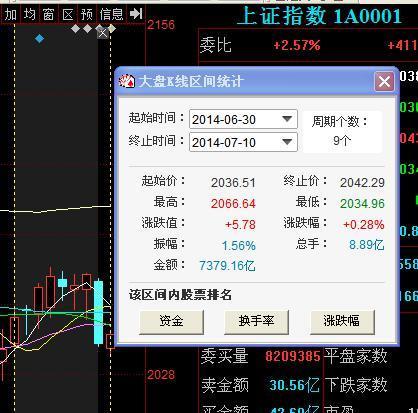Click the 涨跌幅 value +0.28%
Image resolution: width=418 pixels, height=413 pixels.
coord(364,225)
